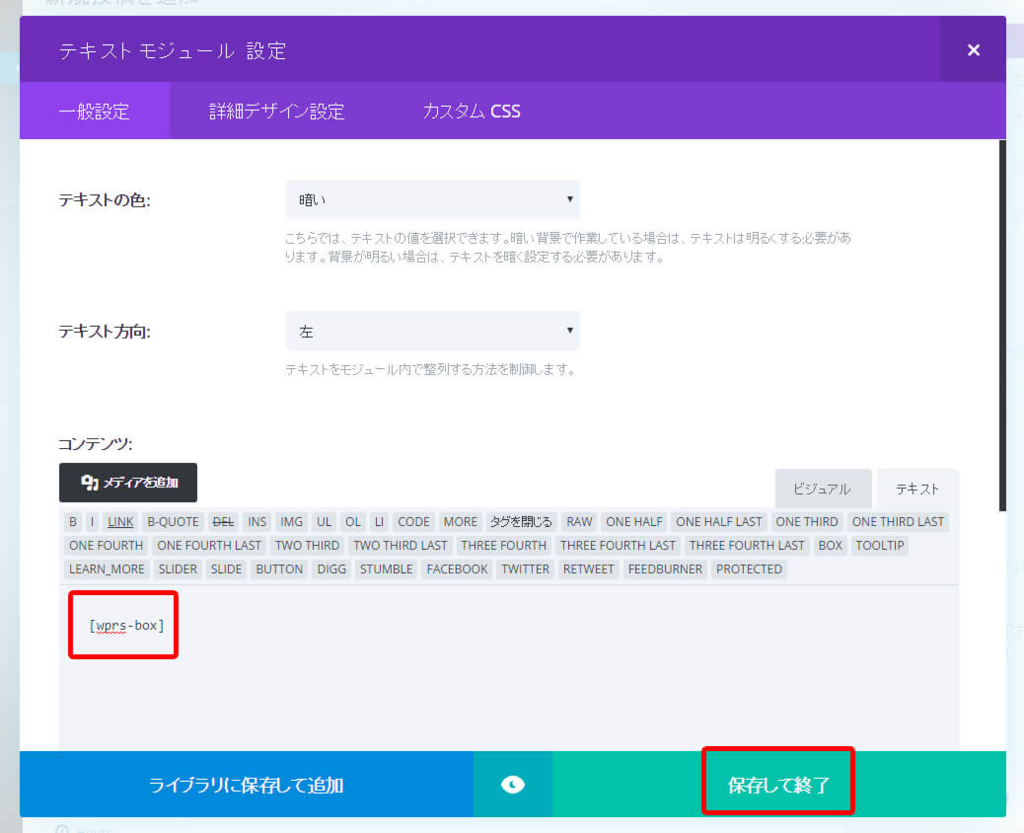
Task: Insert the ONE HALF LAST shortcode
Action: point(719,522)
